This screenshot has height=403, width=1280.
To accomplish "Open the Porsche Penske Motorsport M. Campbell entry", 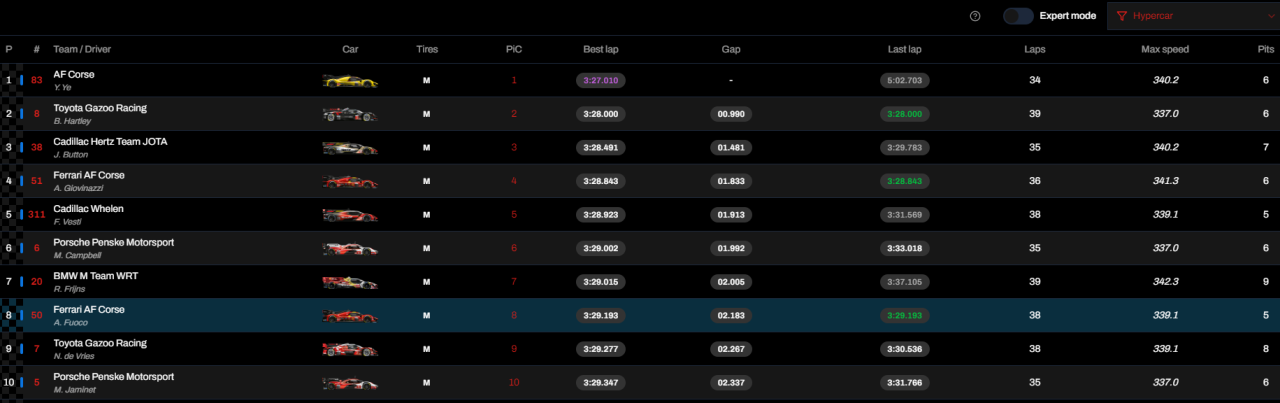I will click(113, 248).
